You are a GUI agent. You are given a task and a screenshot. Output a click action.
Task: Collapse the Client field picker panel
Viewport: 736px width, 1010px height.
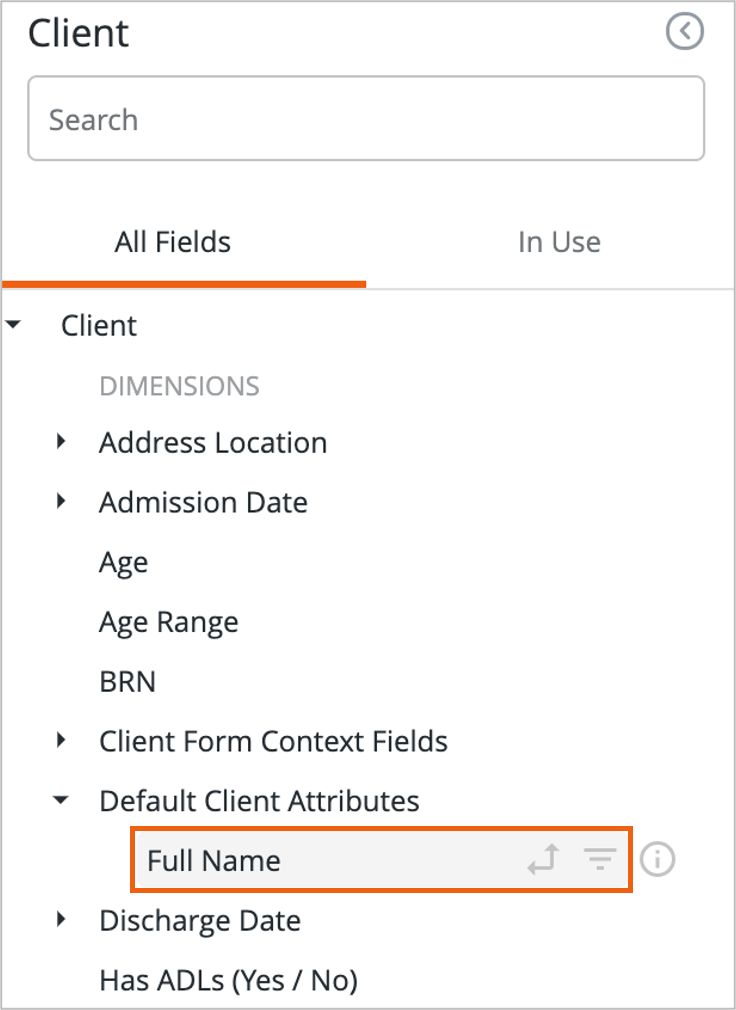pyautogui.click(x=685, y=32)
